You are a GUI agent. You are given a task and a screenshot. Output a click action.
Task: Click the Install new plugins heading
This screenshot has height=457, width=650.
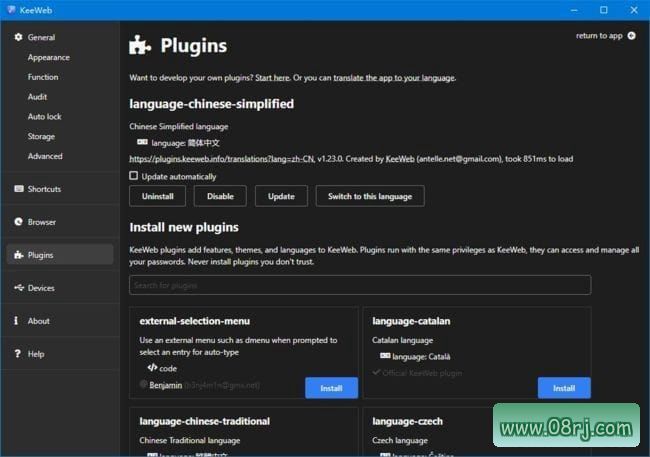[x=184, y=227]
